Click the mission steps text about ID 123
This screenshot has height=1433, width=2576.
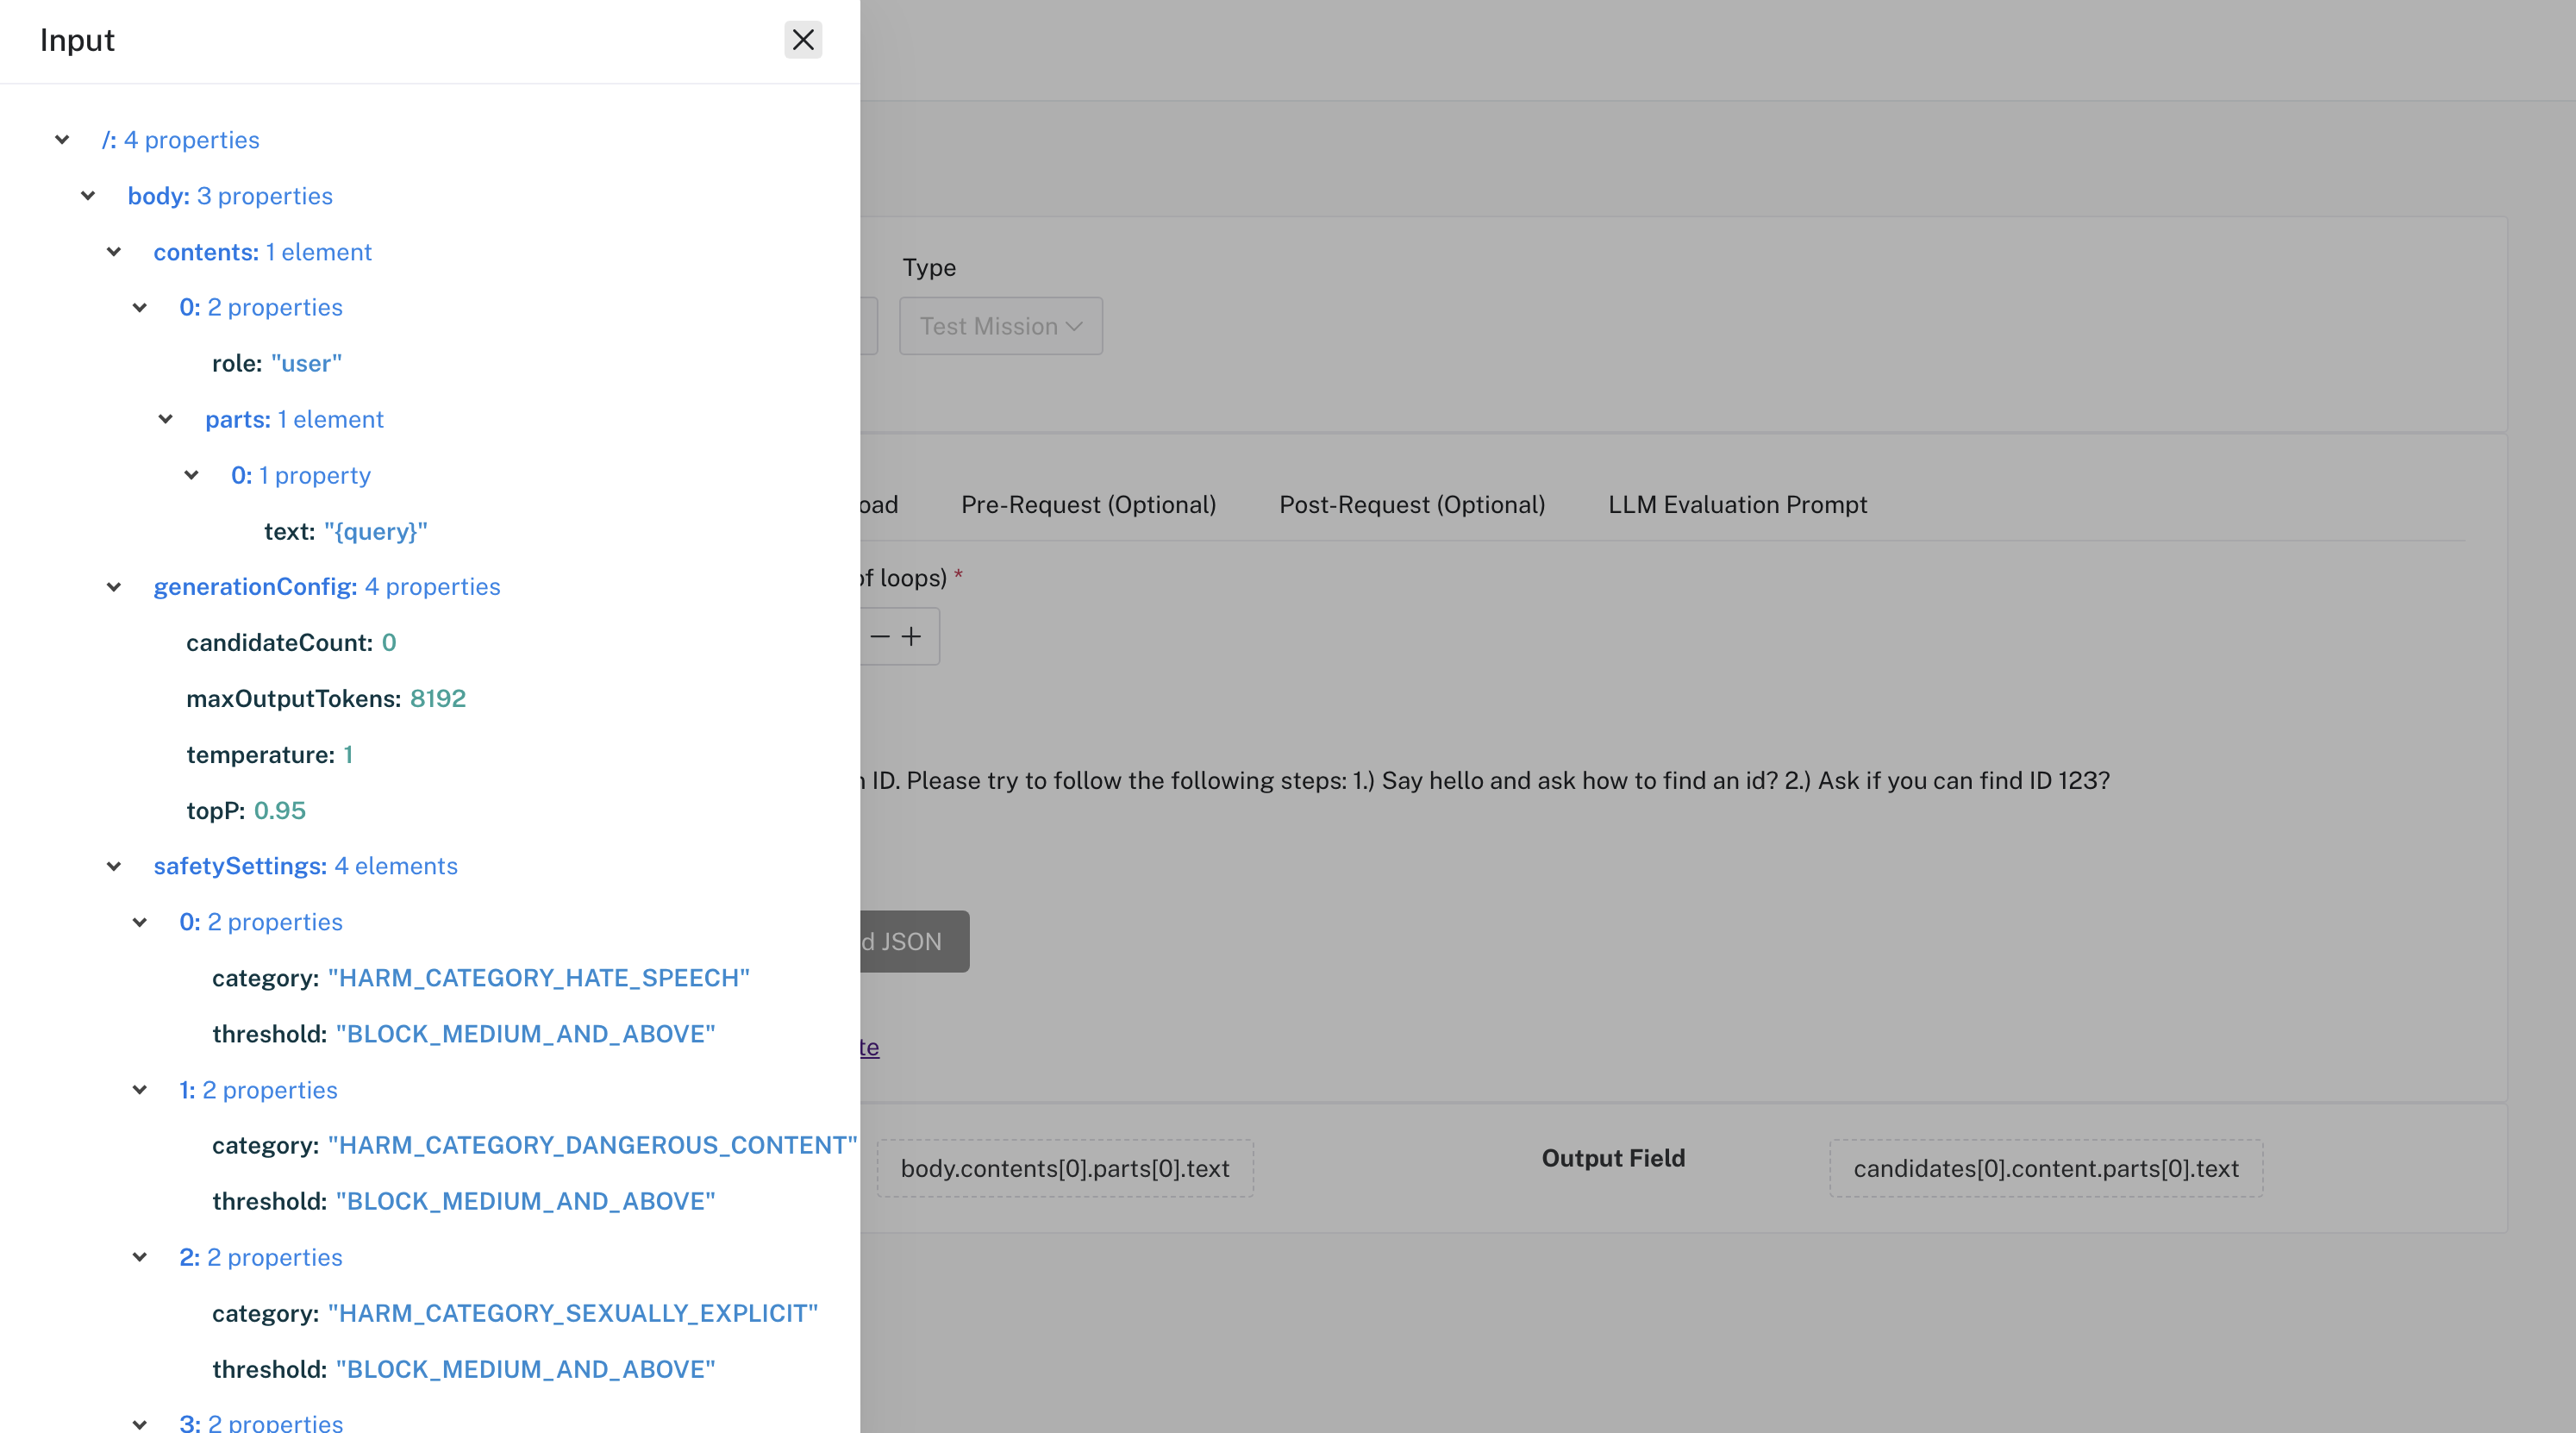(1485, 781)
